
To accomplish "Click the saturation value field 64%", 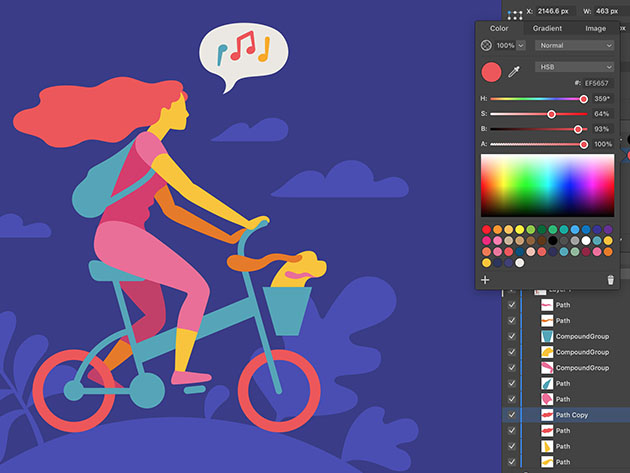I will (602, 114).
